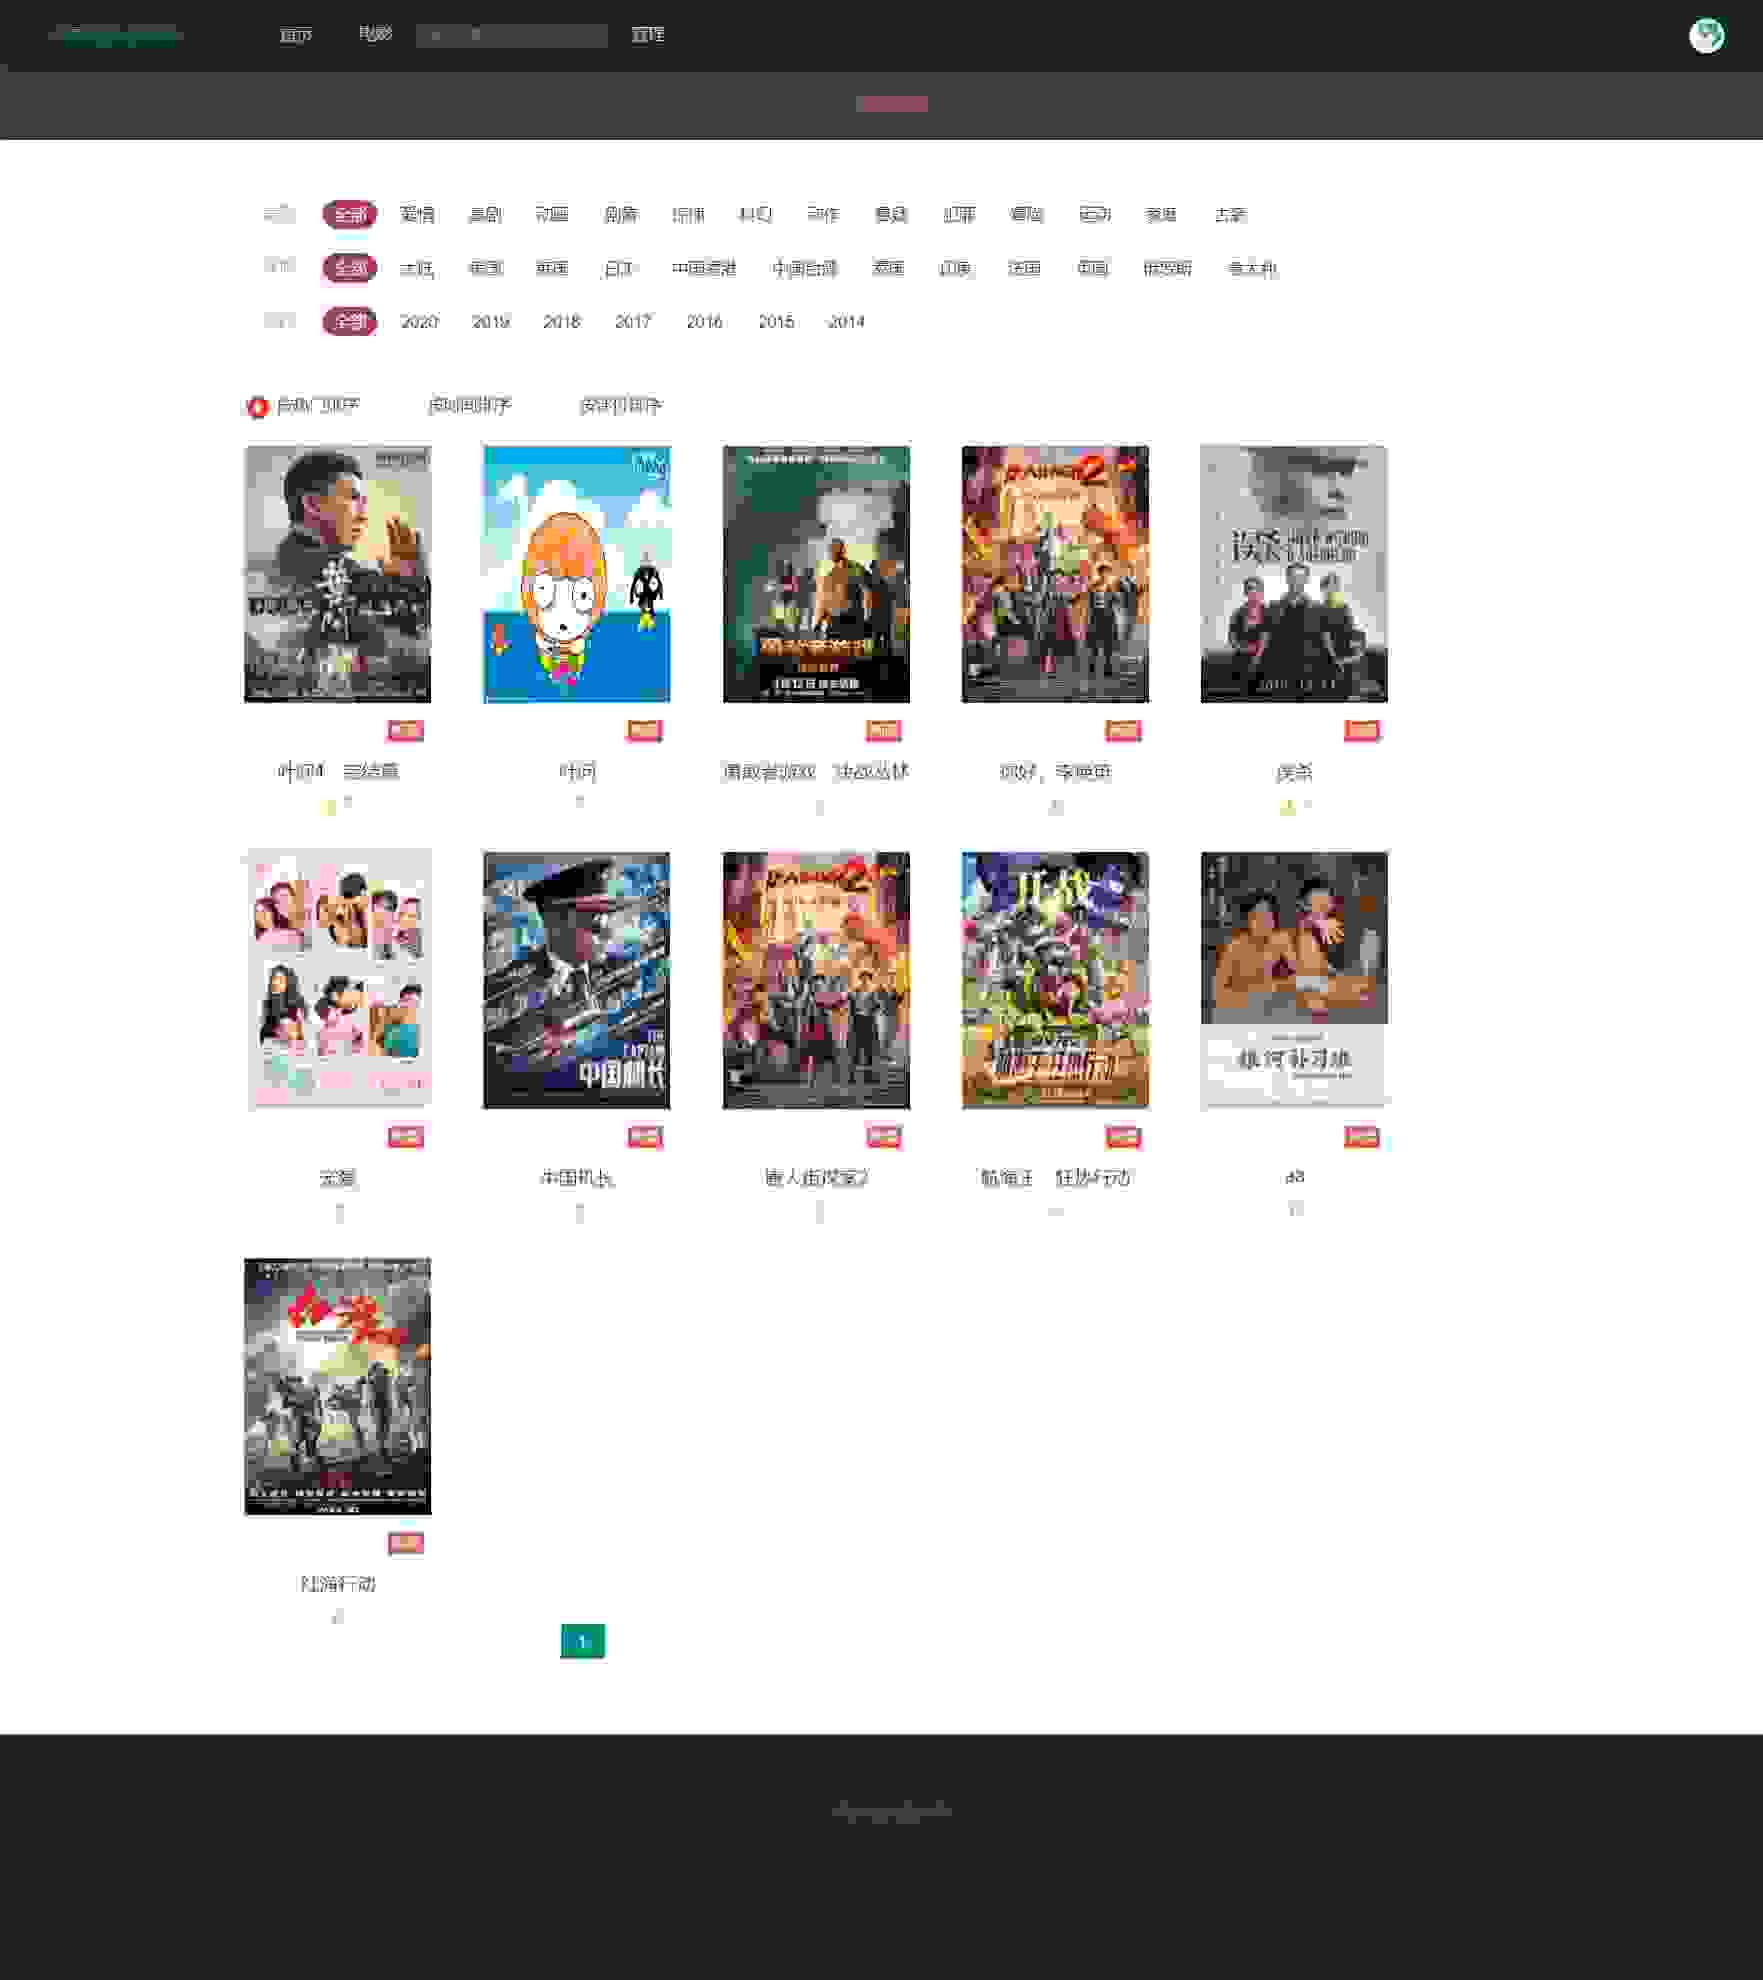The width and height of the screenshot is (1763, 1980).
Task: Filter by region 中国香港
Action: (x=704, y=268)
